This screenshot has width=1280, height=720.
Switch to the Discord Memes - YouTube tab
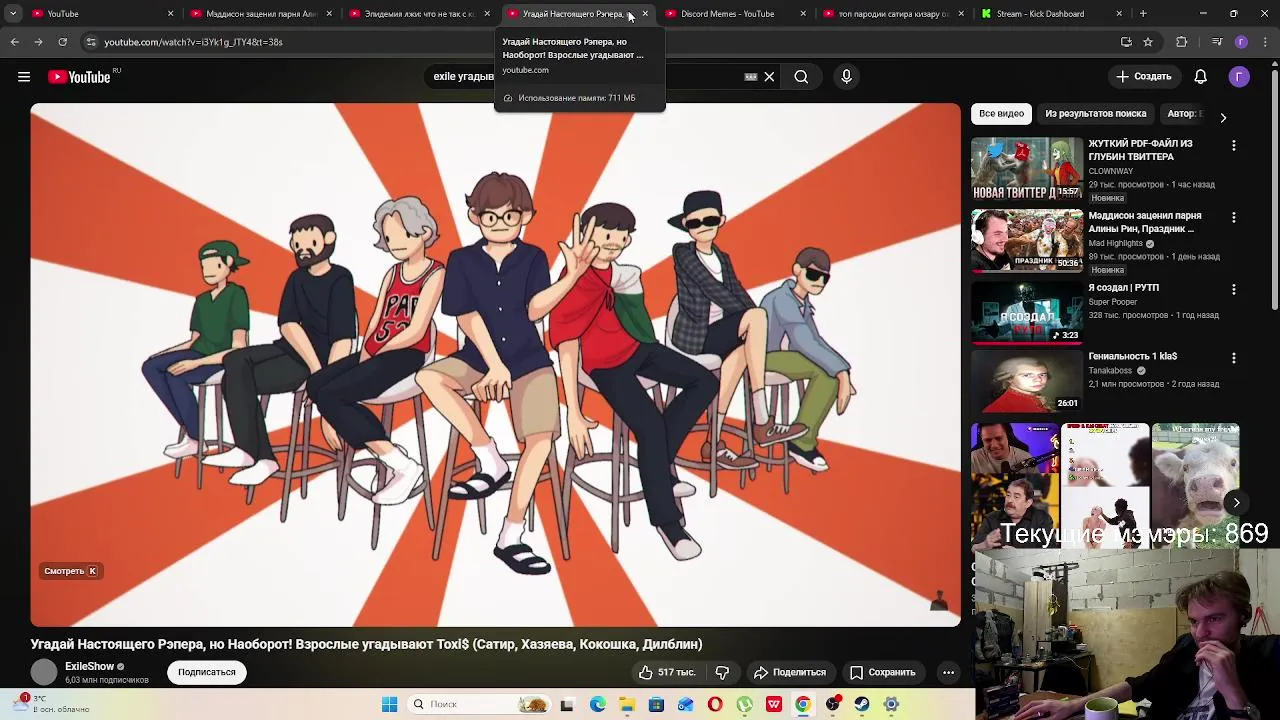(736, 14)
